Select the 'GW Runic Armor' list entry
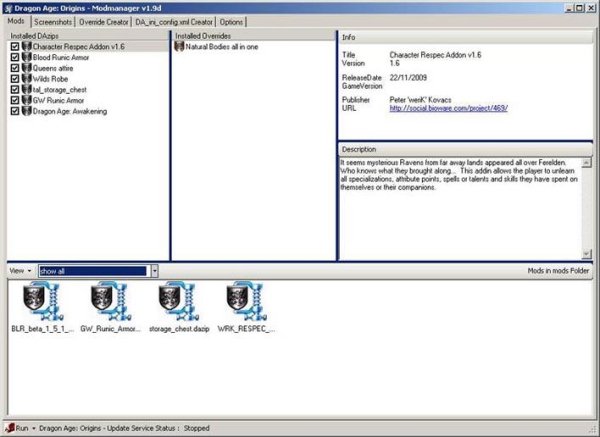The height and width of the screenshot is (437, 600). pyautogui.click(x=59, y=100)
